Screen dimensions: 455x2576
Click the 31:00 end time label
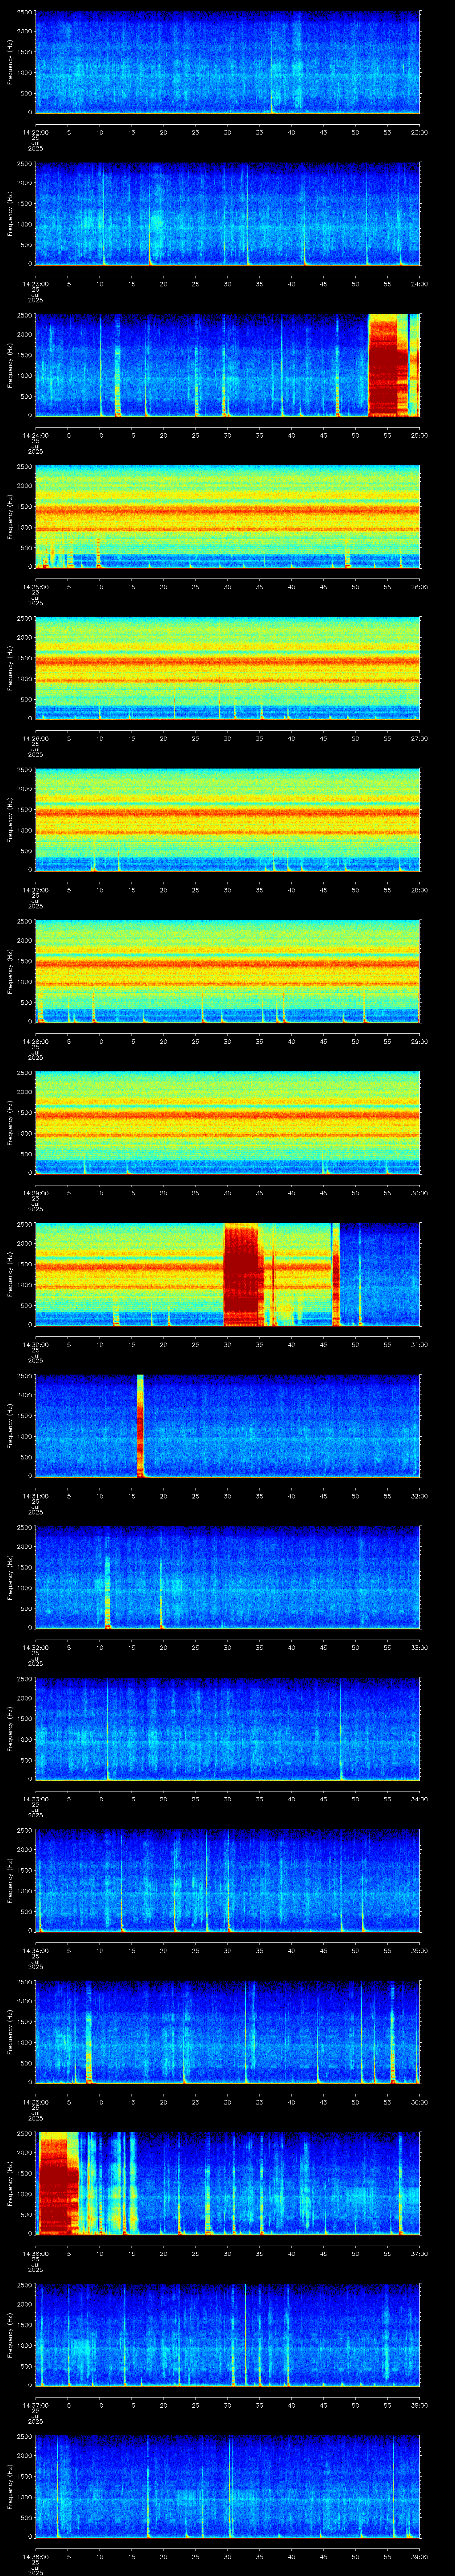tap(419, 1345)
